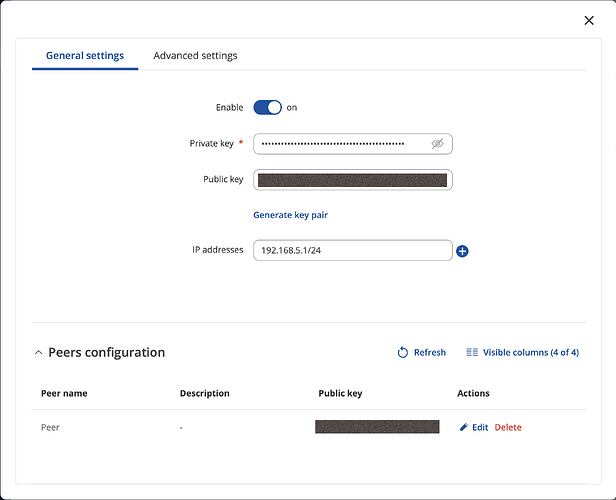Screen dimensions: 616x500
Task: Click the Description column header
Action: (204, 393)
